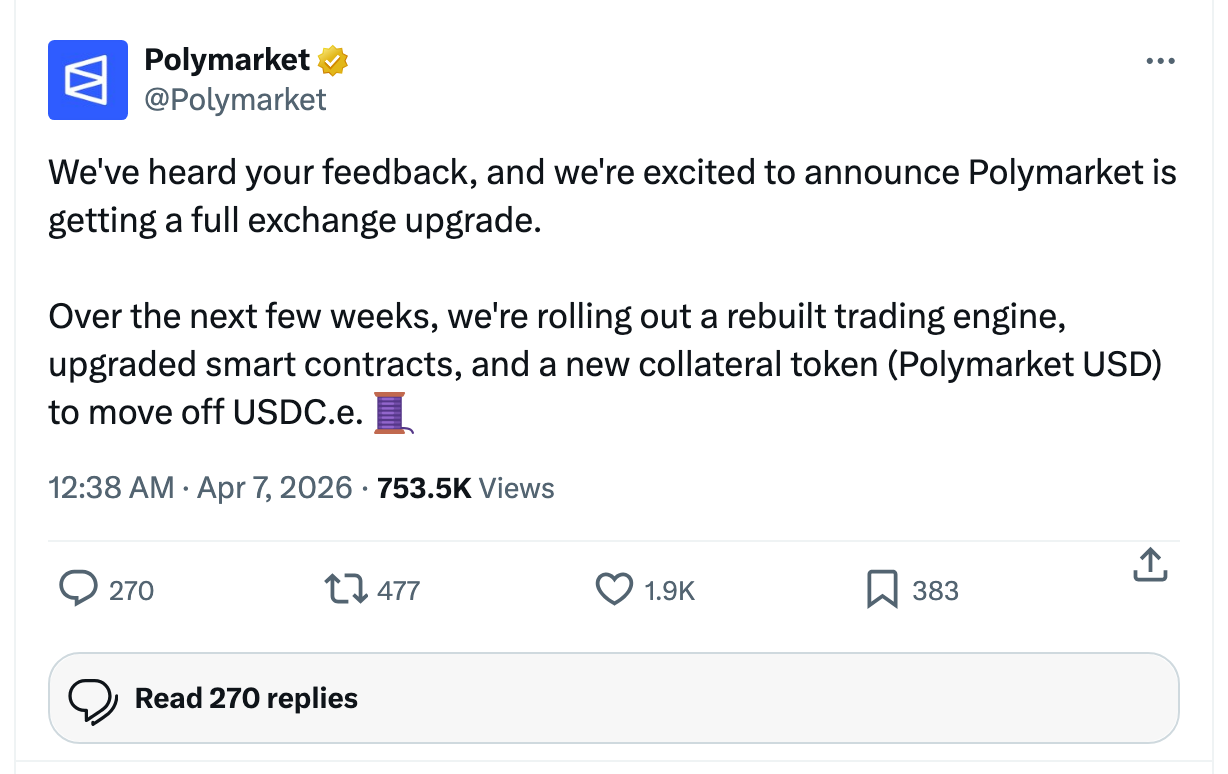Screen dimensions: 1228x774
Task: Open the 12:38 AM timestamp link
Action: coord(111,488)
